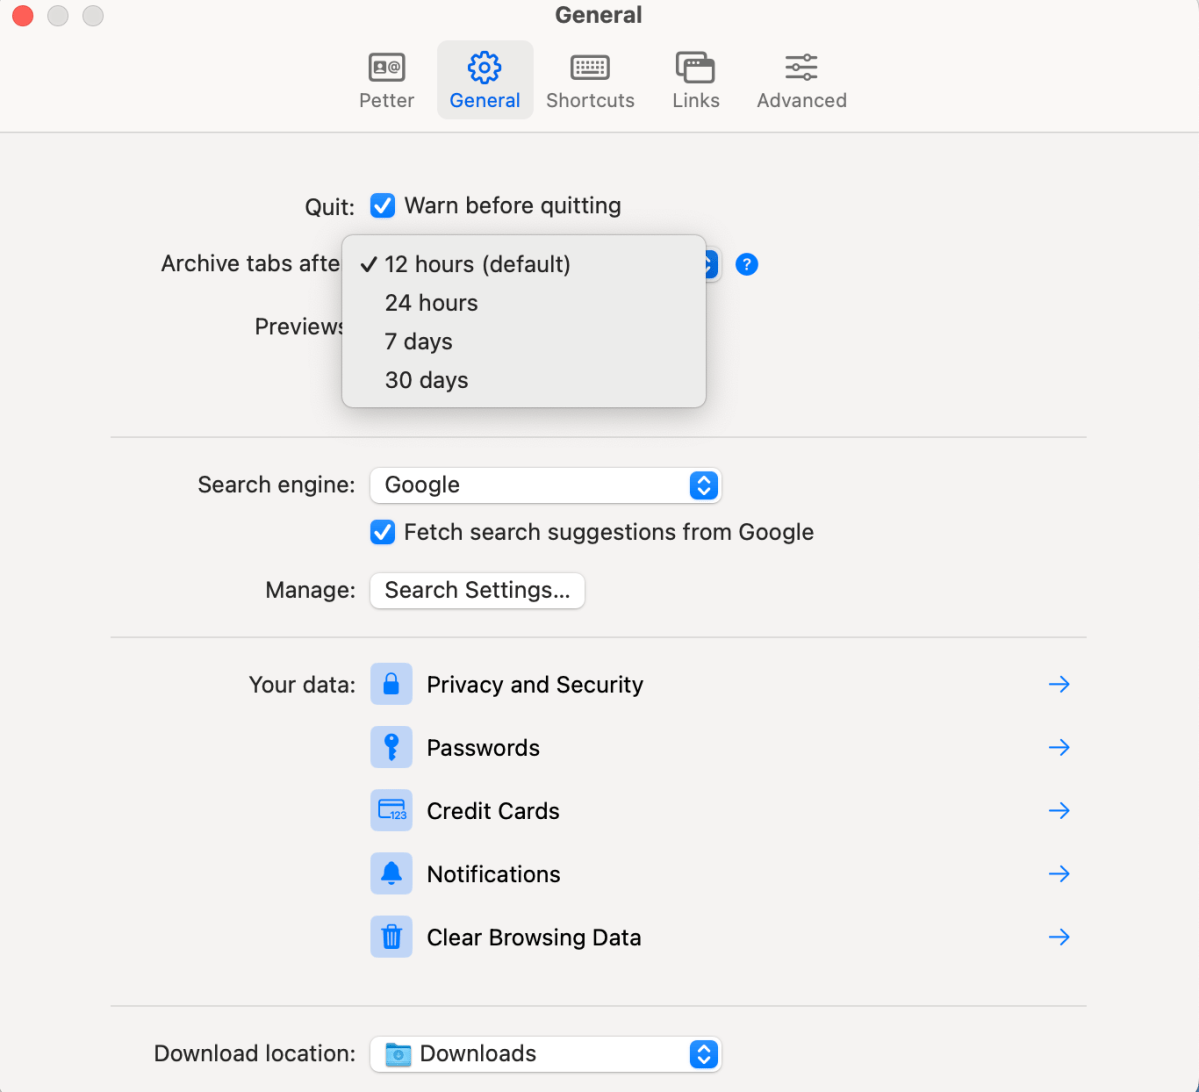This screenshot has height=1092, width=1199.
Task: Switch to the Shortcuts tab
Action: point(590,81)
